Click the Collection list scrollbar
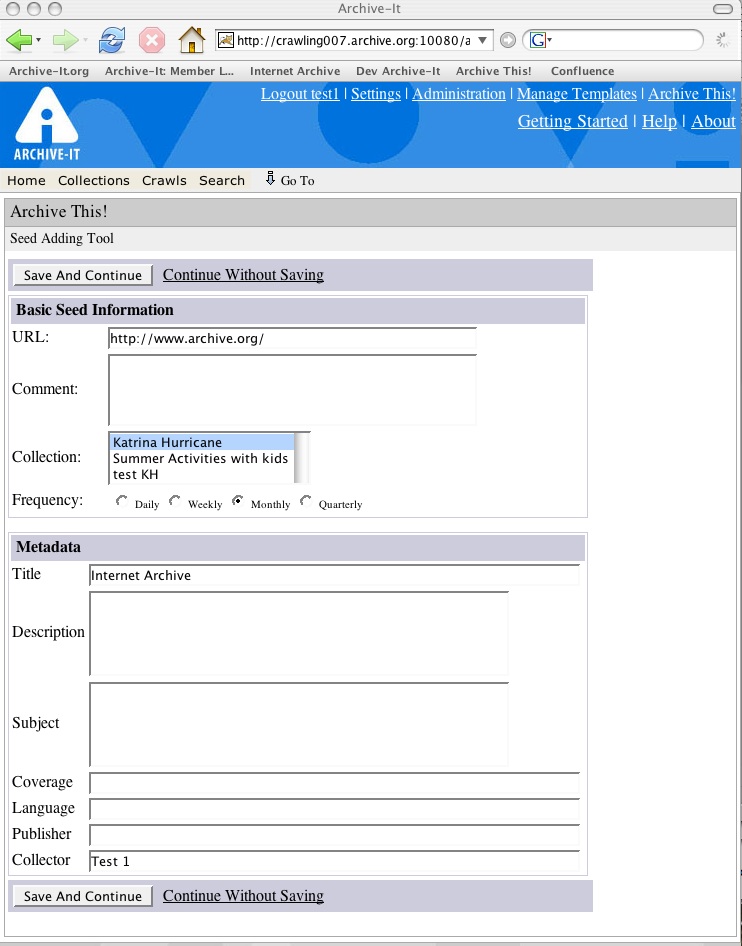This screenshot has width=742, height=946. [x=303, y=458]
